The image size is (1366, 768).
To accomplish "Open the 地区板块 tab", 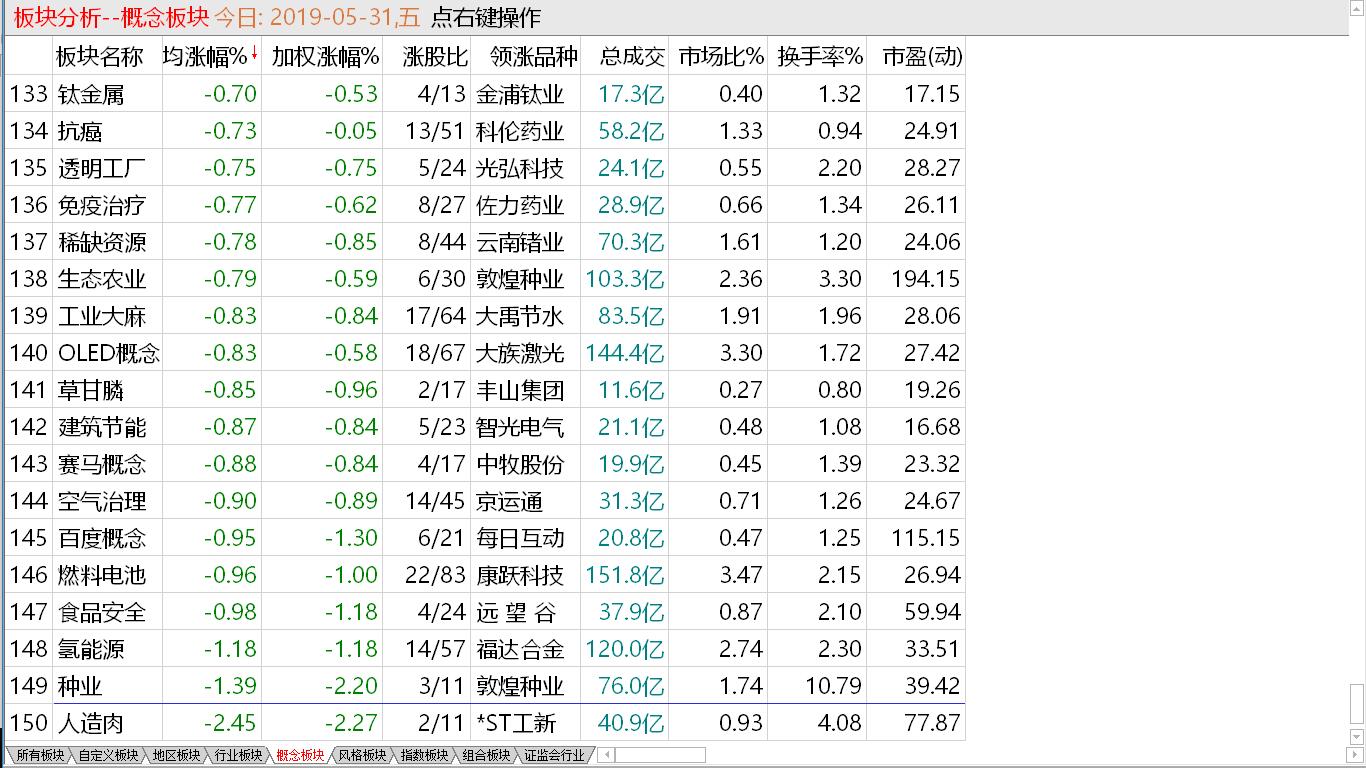I will coord(176,756).
